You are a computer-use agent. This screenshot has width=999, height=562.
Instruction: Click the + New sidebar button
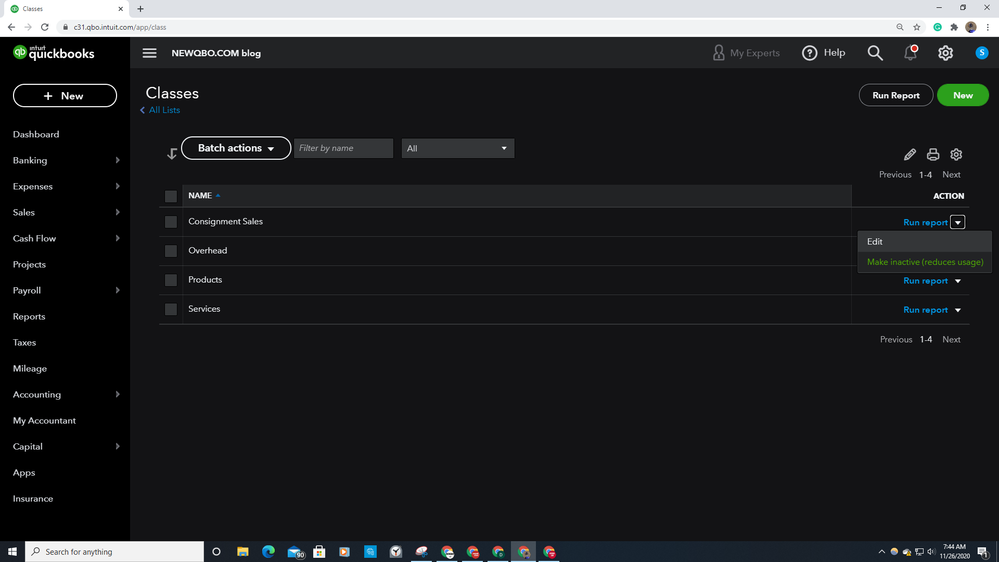(x=65, y=96)
